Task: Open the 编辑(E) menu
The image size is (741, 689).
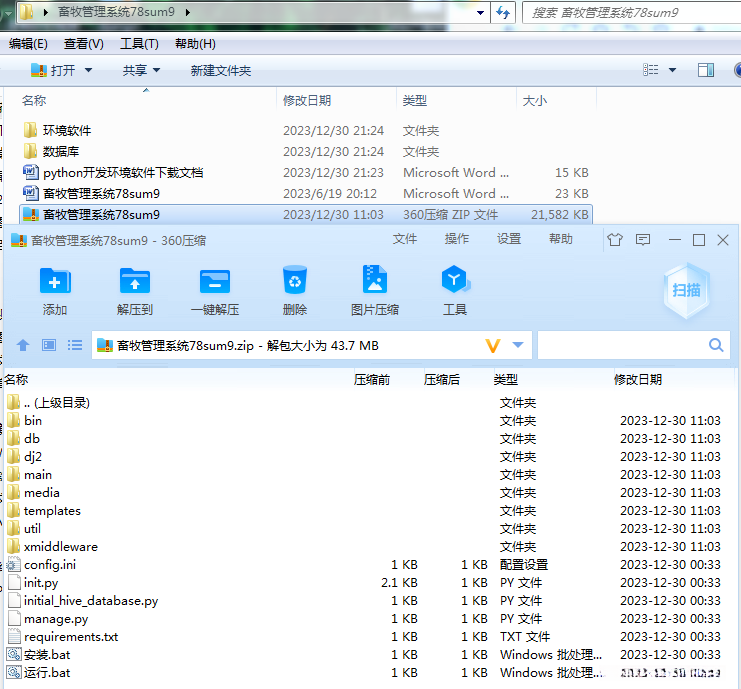Action: [28, 44]
